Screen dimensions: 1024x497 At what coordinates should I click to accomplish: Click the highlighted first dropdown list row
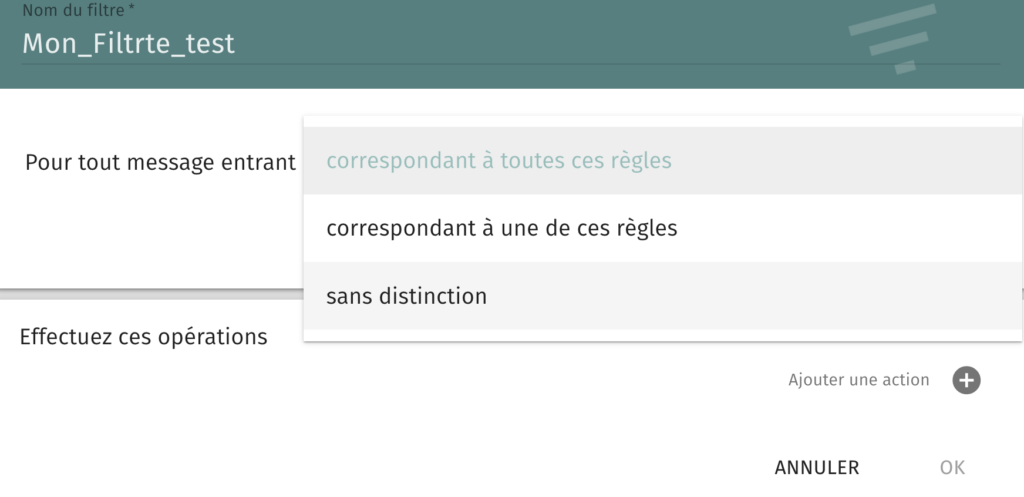tap(663, 161)
